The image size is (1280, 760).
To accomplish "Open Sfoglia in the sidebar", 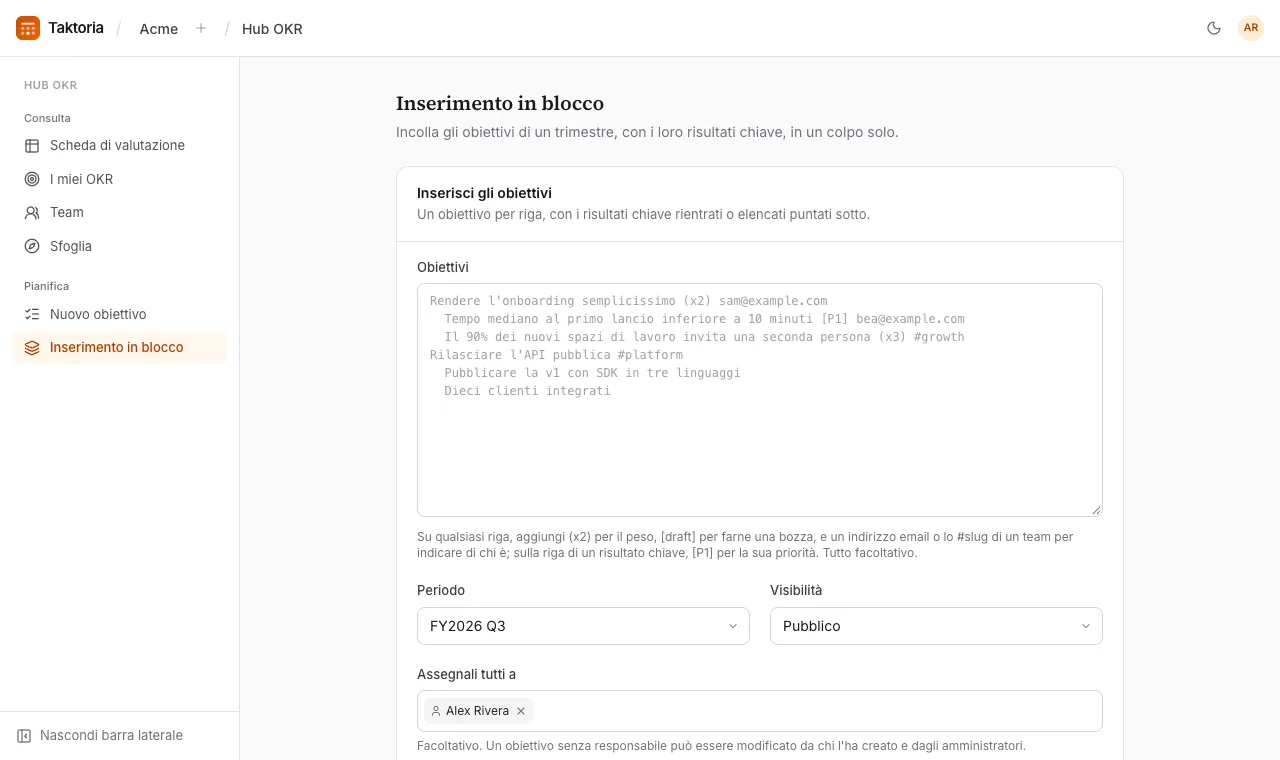I will point(119,246).
